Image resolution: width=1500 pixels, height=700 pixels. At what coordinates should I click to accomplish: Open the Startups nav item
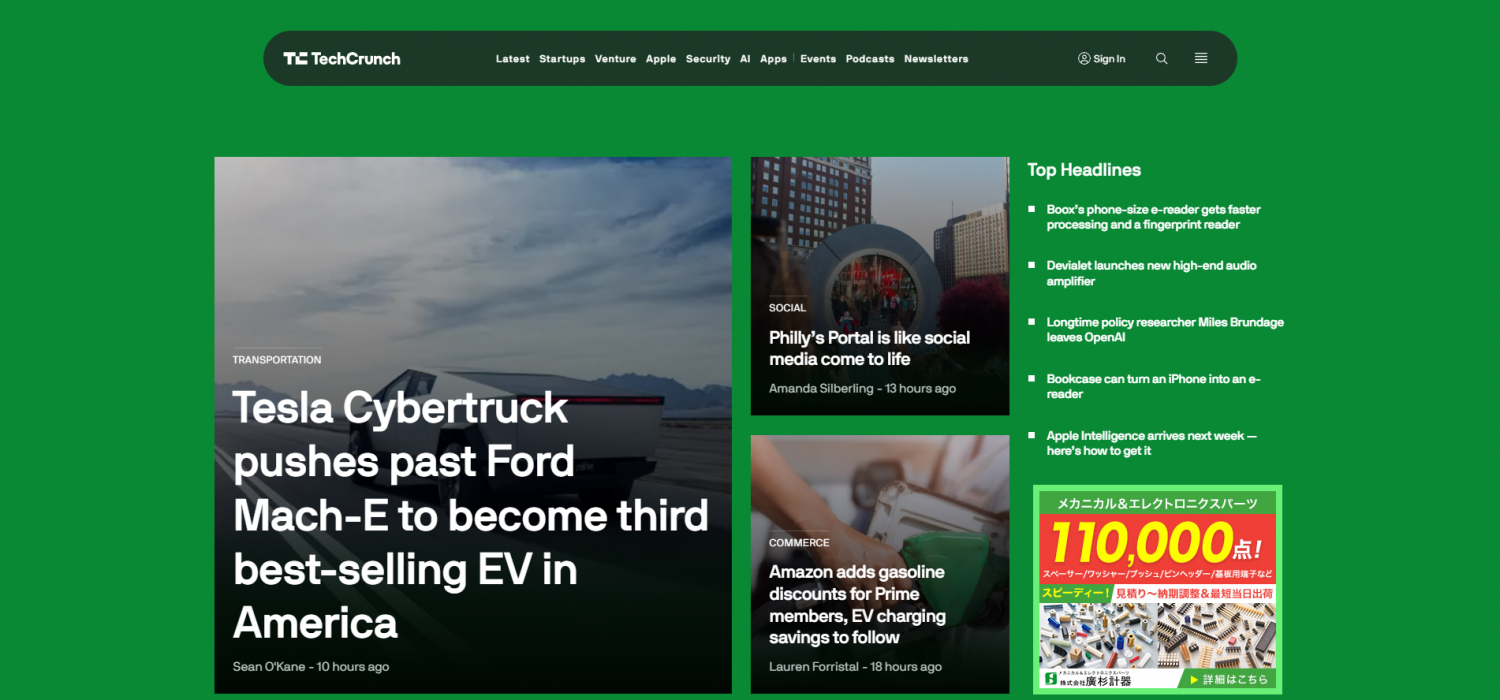(x=562, y=59)
